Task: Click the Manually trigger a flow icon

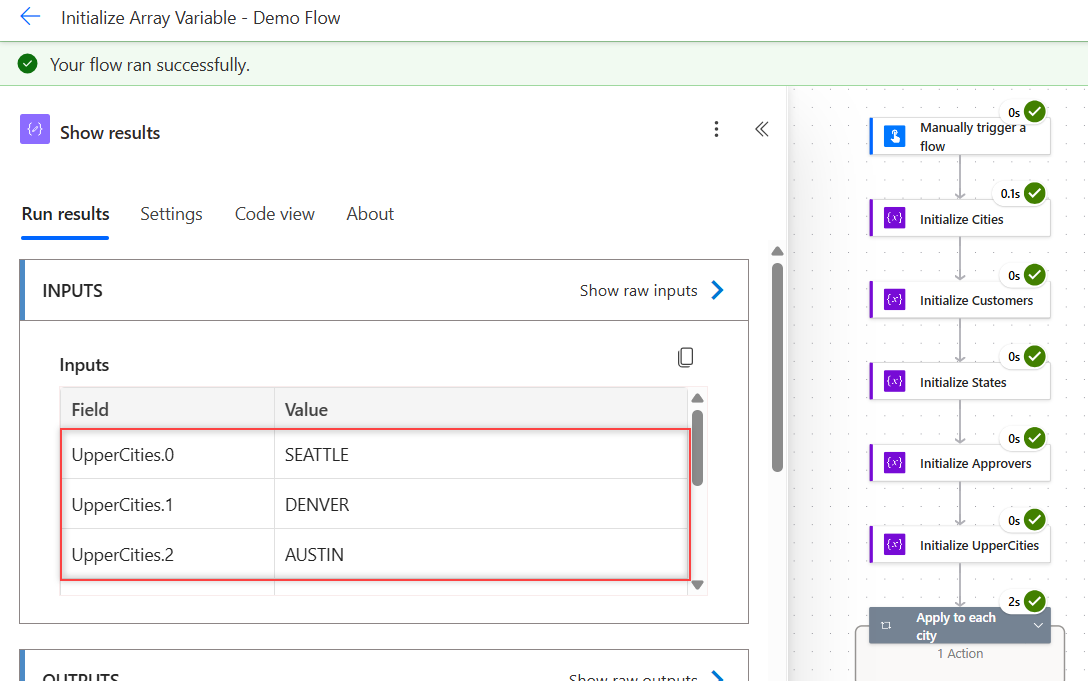Action: point(894,136)
